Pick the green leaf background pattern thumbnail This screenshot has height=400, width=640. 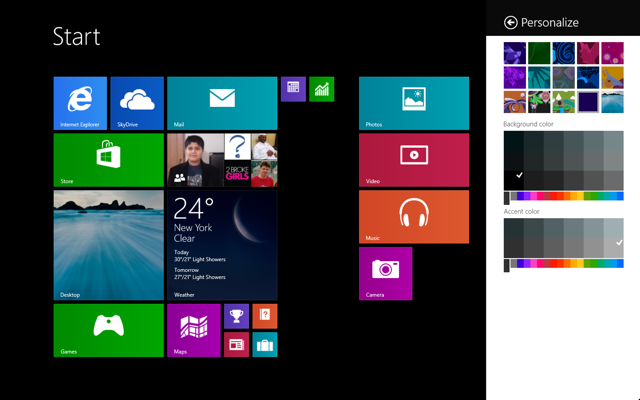point(539,53)
